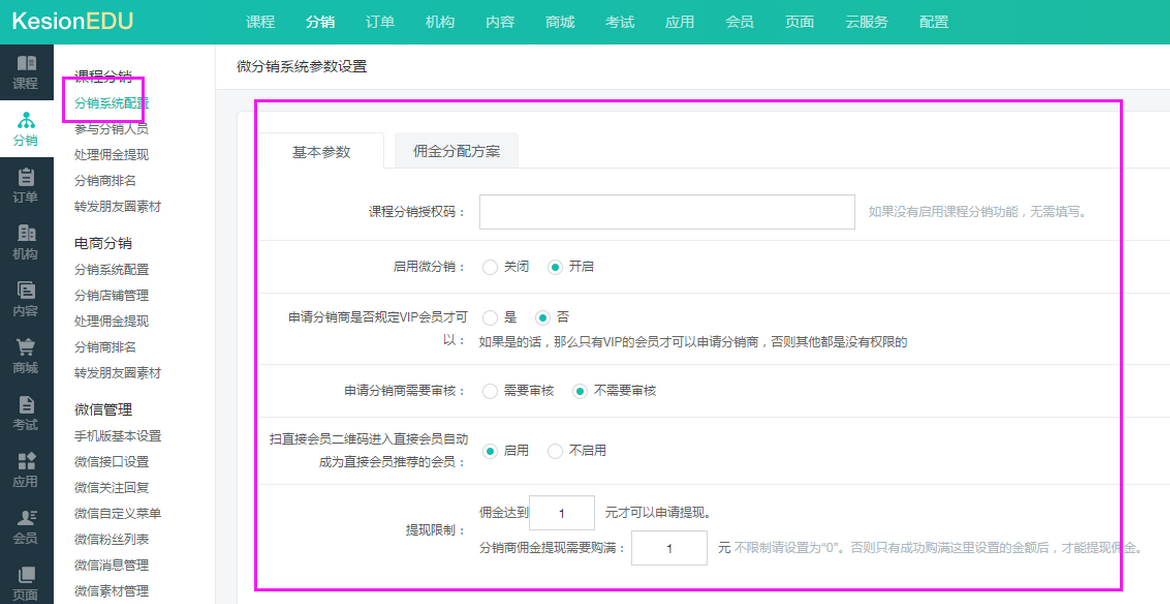Open 云服务 in the top menu
The height and width of the screenshot is (604, 1170).
(x=866, y=22)
